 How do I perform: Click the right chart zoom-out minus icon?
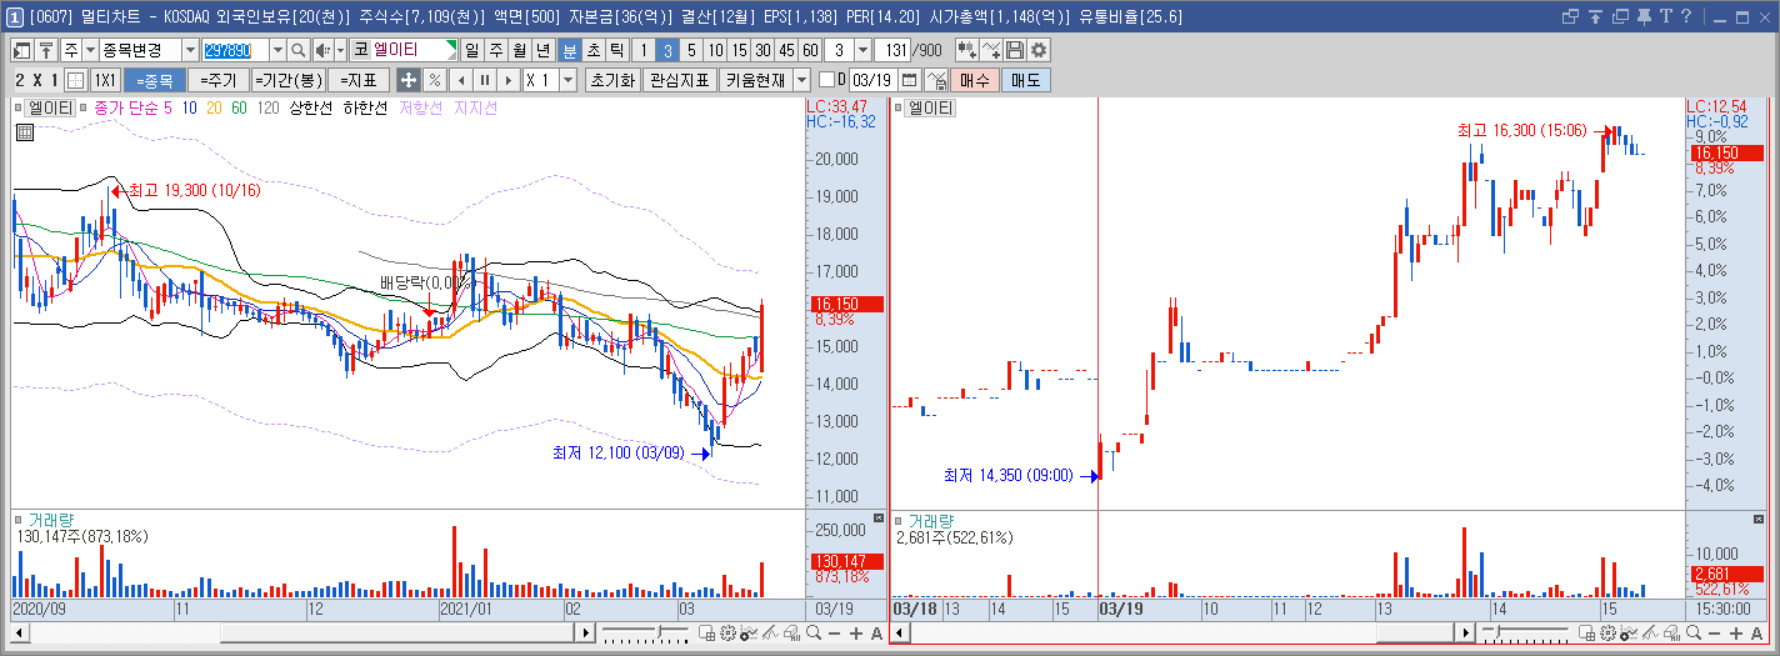pos(1715,633)
